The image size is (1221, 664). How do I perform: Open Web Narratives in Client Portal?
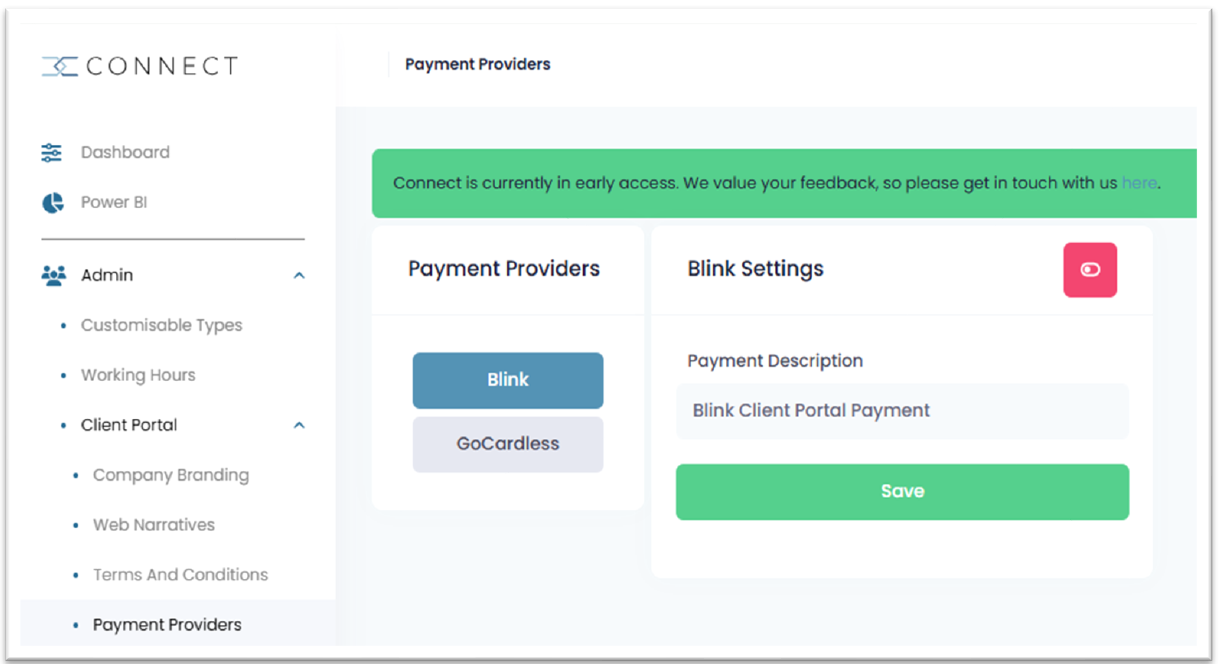154,525
